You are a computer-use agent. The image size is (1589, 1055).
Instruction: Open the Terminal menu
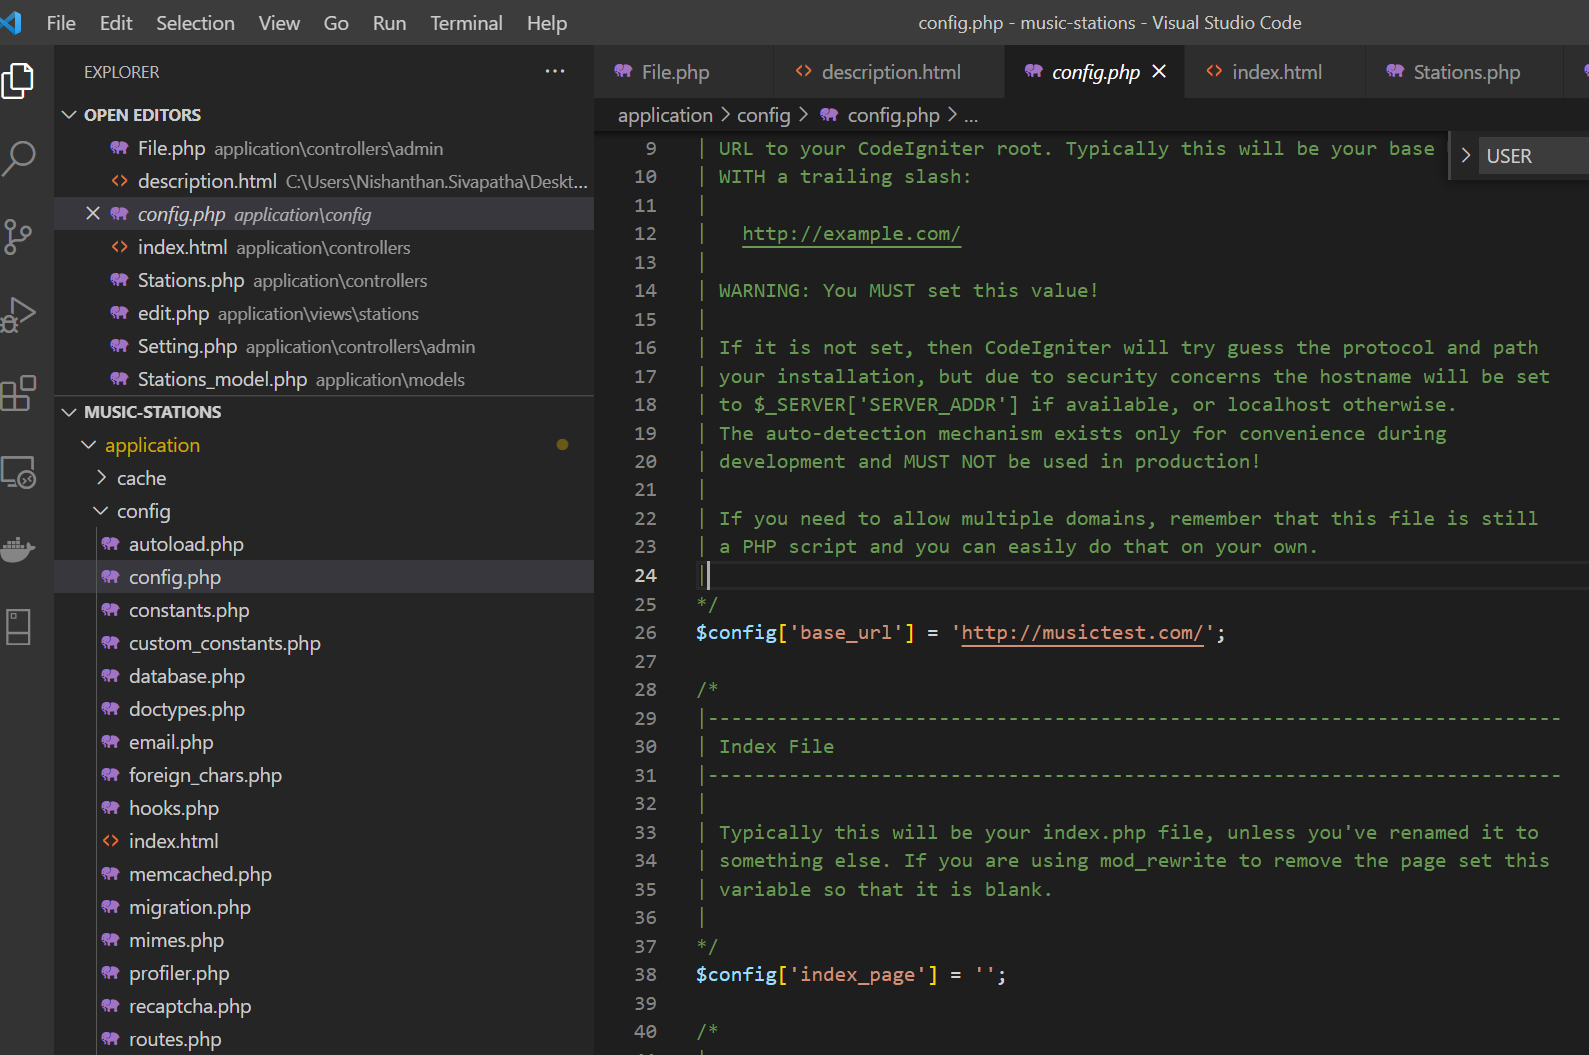coord(466,22)
